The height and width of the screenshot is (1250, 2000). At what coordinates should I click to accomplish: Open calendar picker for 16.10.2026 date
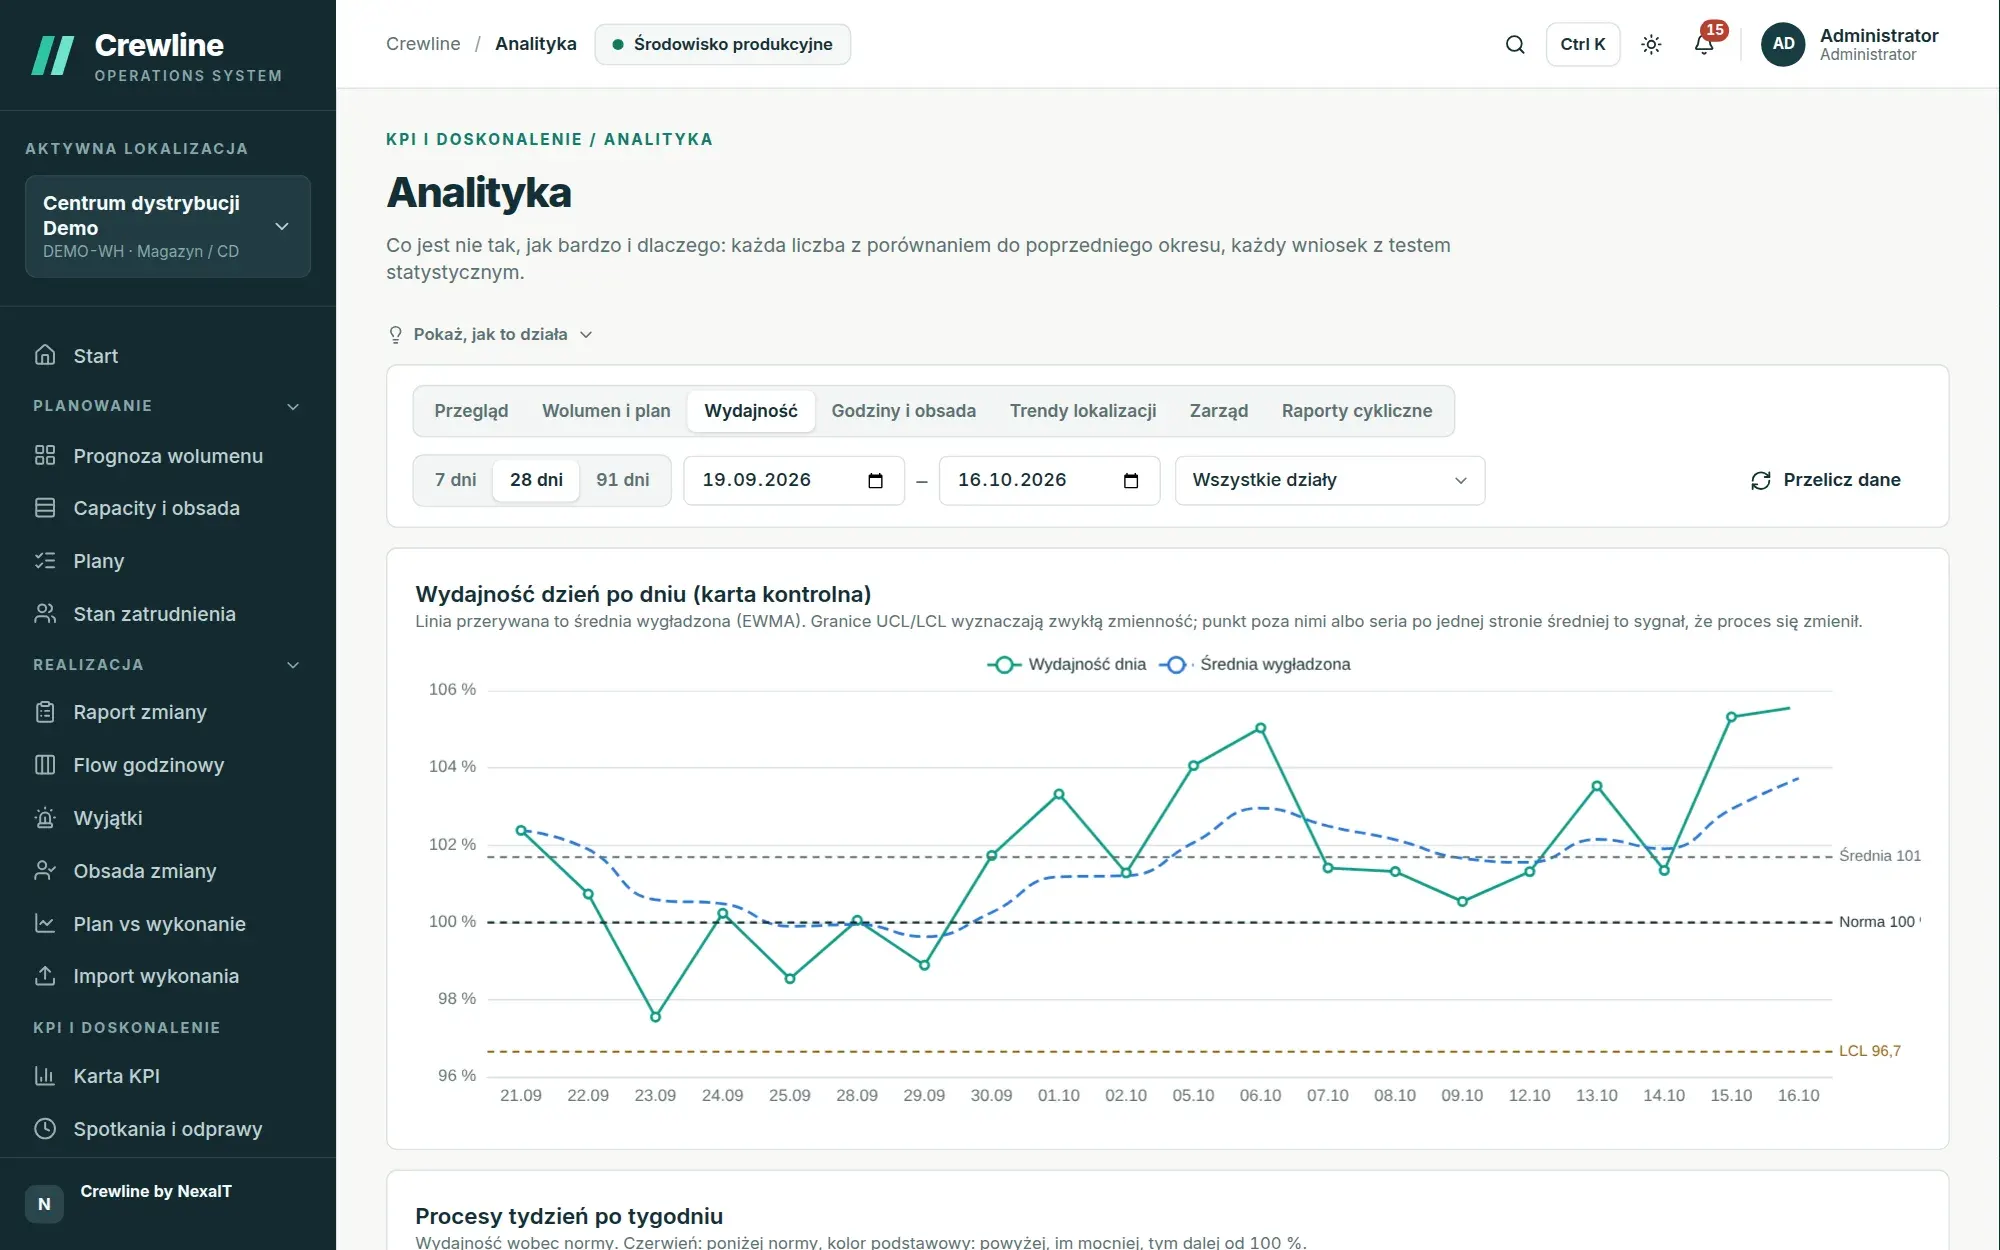(x=1131, y=481)
